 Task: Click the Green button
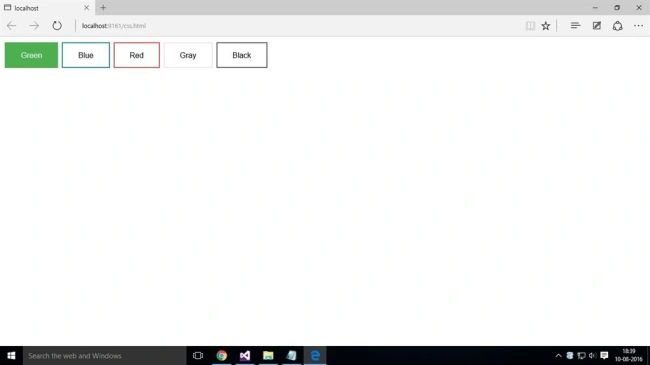(x=32, y=55)
